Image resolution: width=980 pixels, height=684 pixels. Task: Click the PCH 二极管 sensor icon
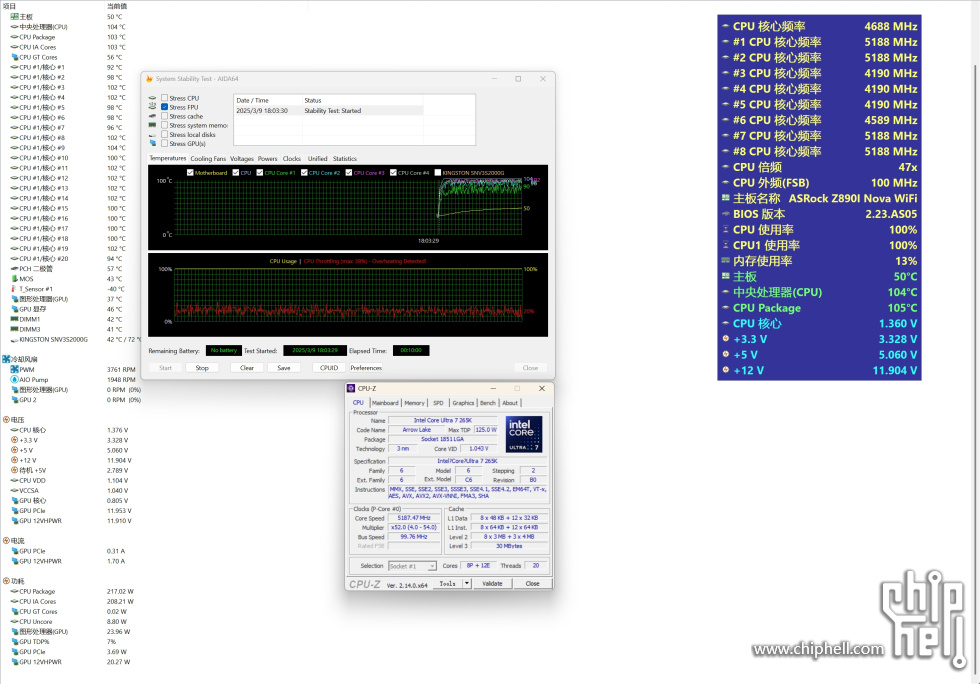pos(14,268)
